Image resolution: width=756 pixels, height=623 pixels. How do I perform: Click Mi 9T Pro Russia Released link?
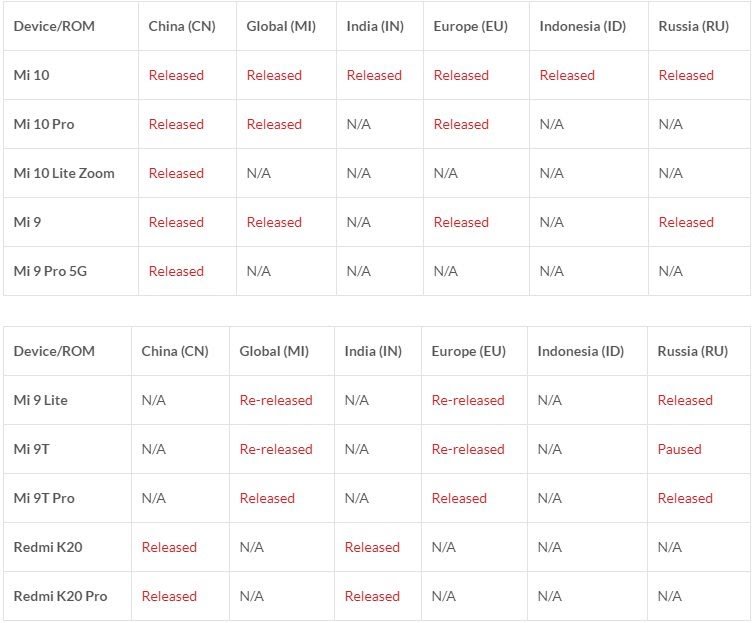[x=685, y=498]
